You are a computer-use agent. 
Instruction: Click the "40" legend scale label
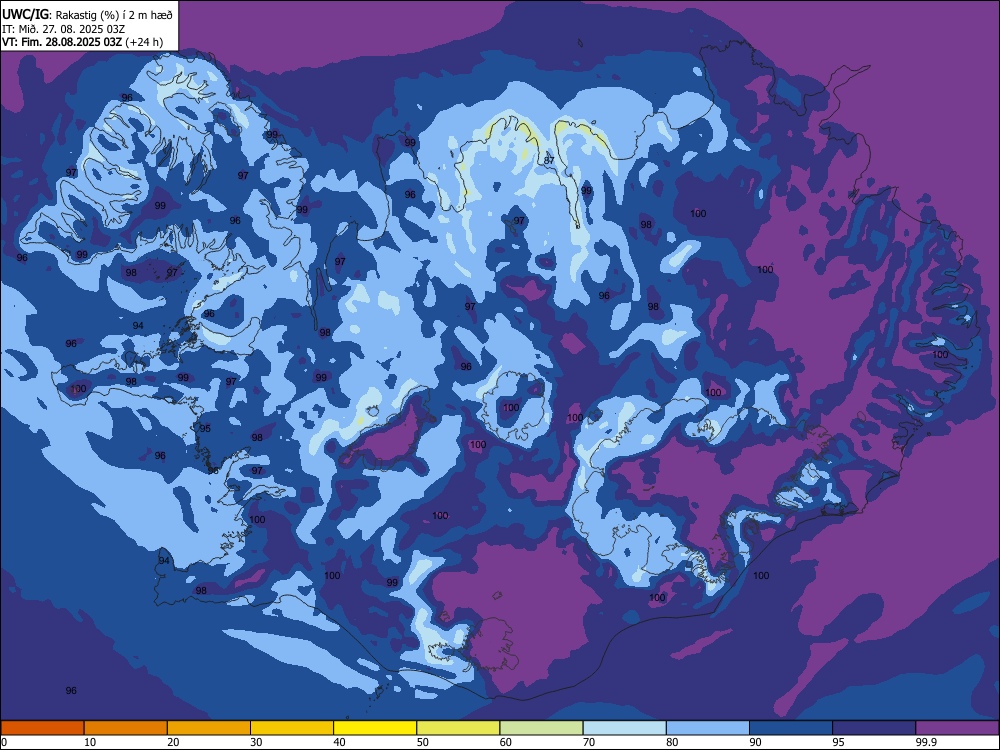coord(340,742)
